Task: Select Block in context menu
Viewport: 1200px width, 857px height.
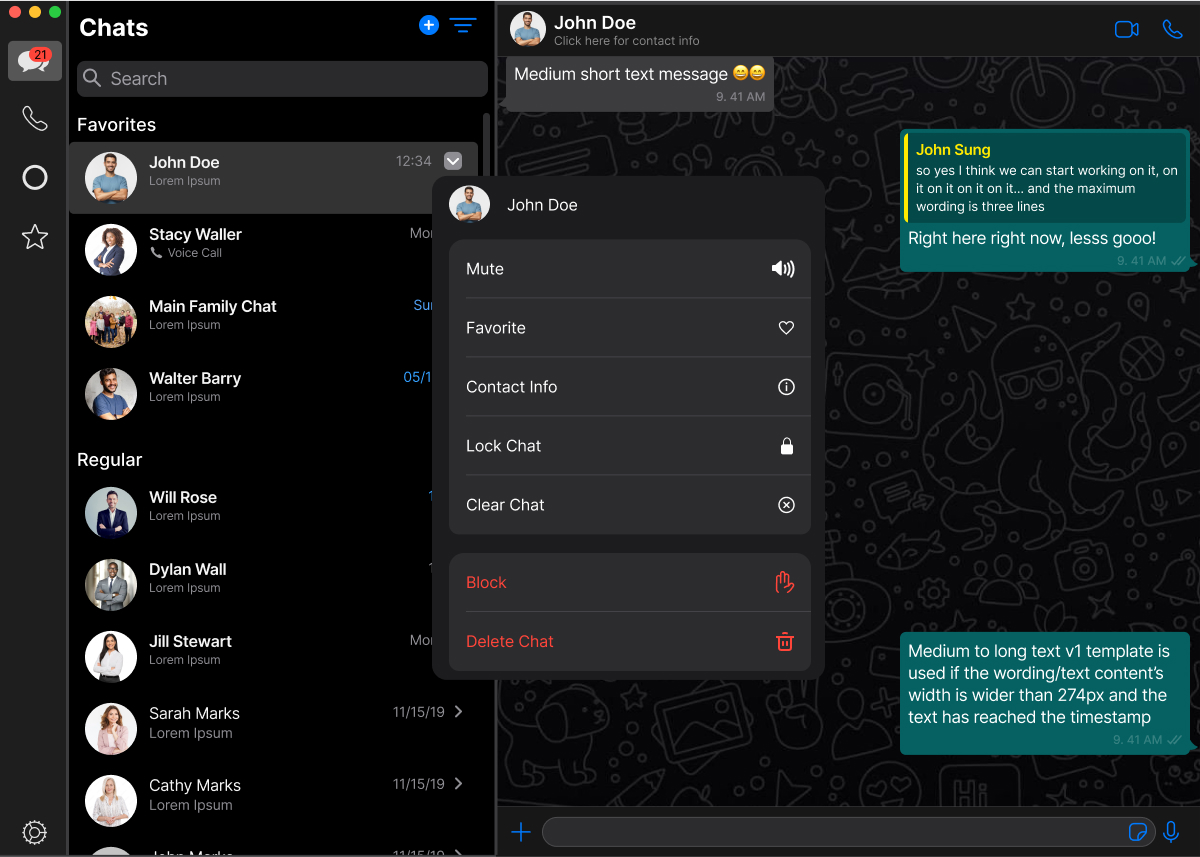Action: 630,582
